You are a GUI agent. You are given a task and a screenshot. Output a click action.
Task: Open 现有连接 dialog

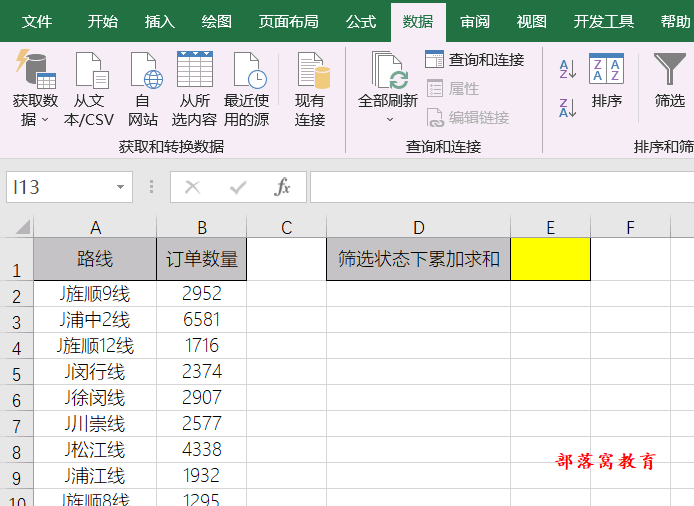click(310, 89)
